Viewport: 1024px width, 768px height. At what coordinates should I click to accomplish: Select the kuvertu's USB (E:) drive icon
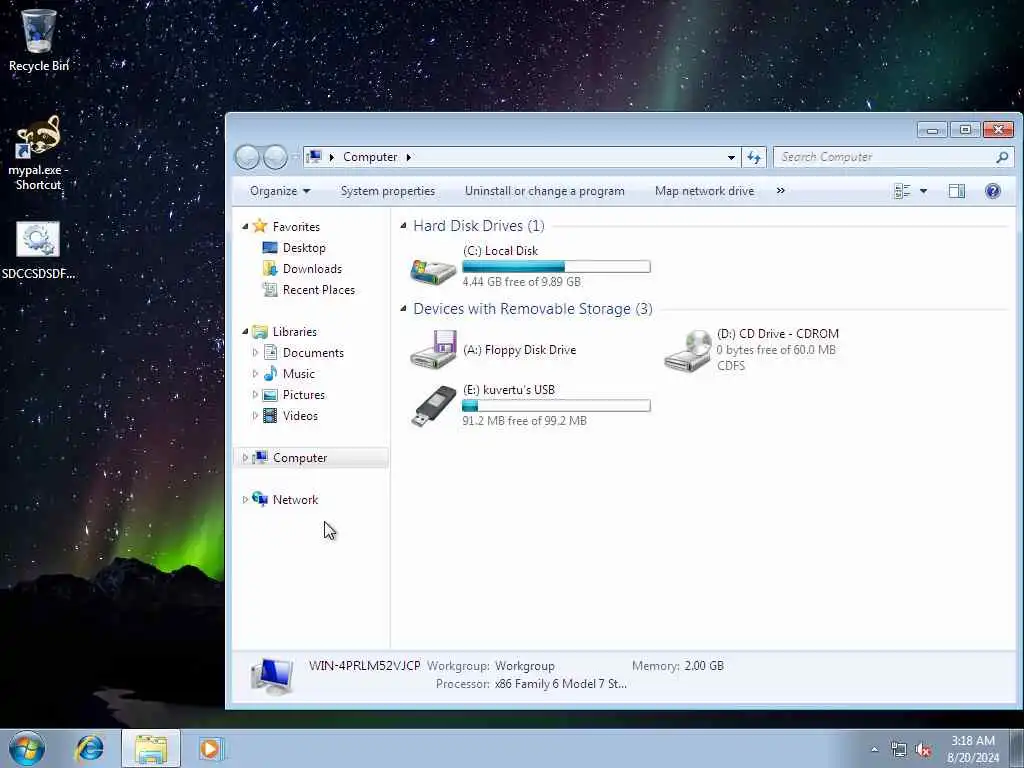tap(433, 406)
